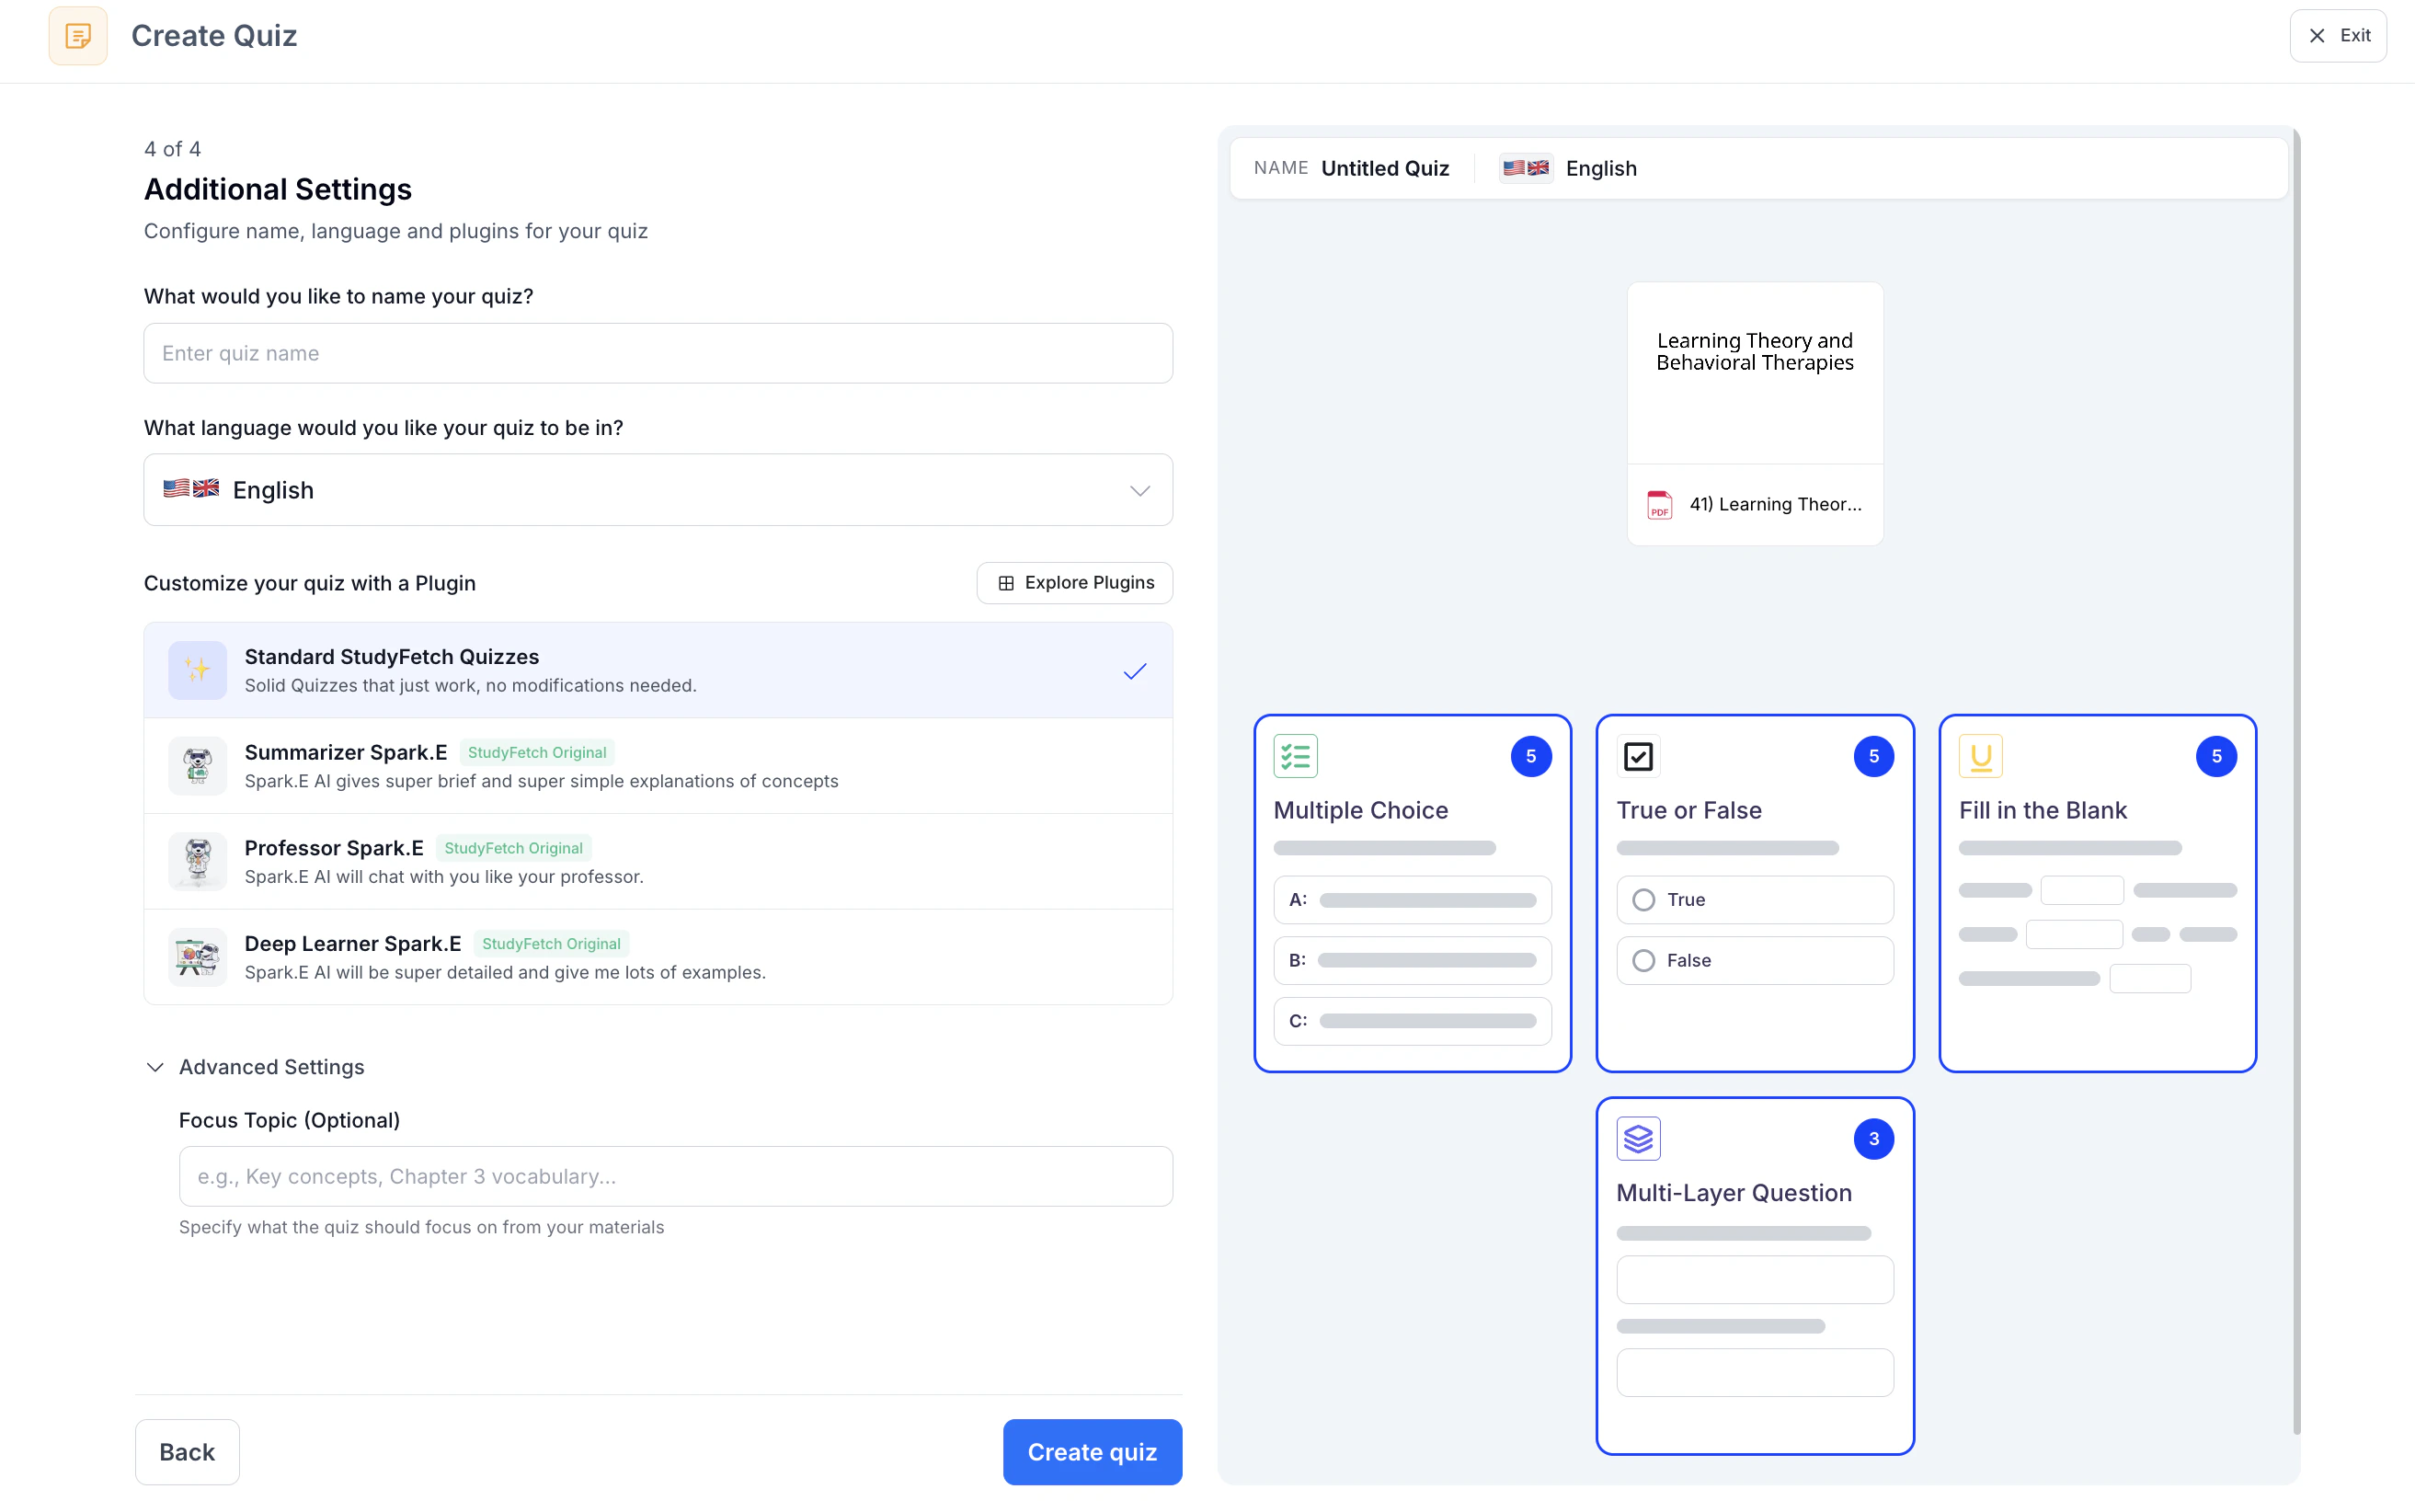The image size is (2415, 1512).
Task: Click the PDF file icon
Action: [x=1659, y=505]
